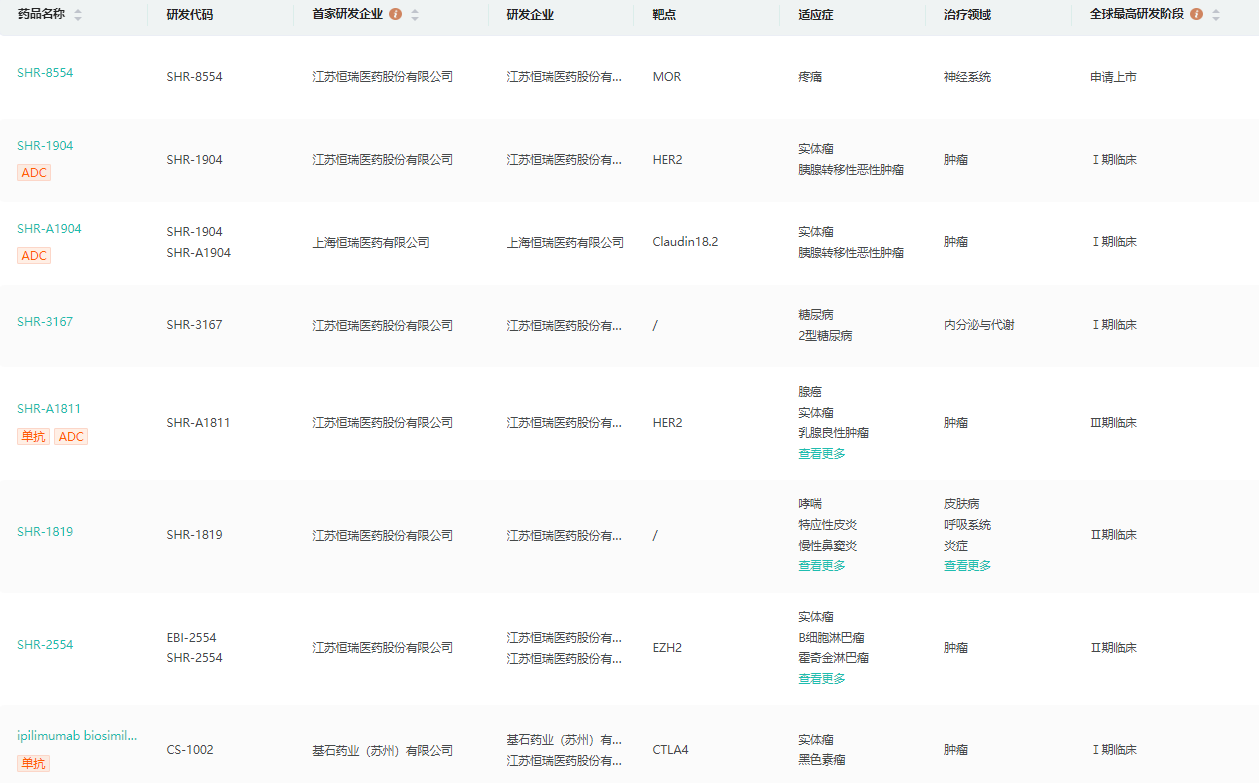Click 霍奇金淋巴瘤 indication text
The width and height of the screenshot is (1259, 783).
pos(833,658)
